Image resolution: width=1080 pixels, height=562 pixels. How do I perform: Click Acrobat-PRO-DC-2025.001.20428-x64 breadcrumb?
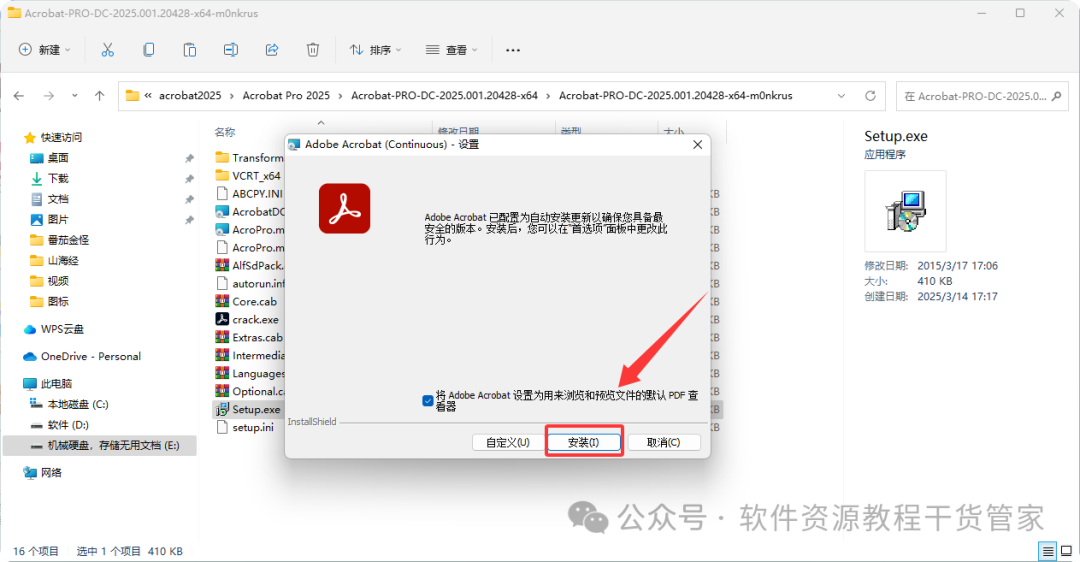click(444, 96)
